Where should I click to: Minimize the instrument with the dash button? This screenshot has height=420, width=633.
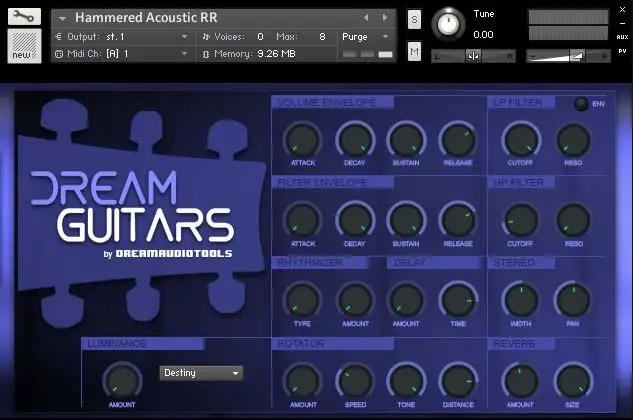(622, 23)
